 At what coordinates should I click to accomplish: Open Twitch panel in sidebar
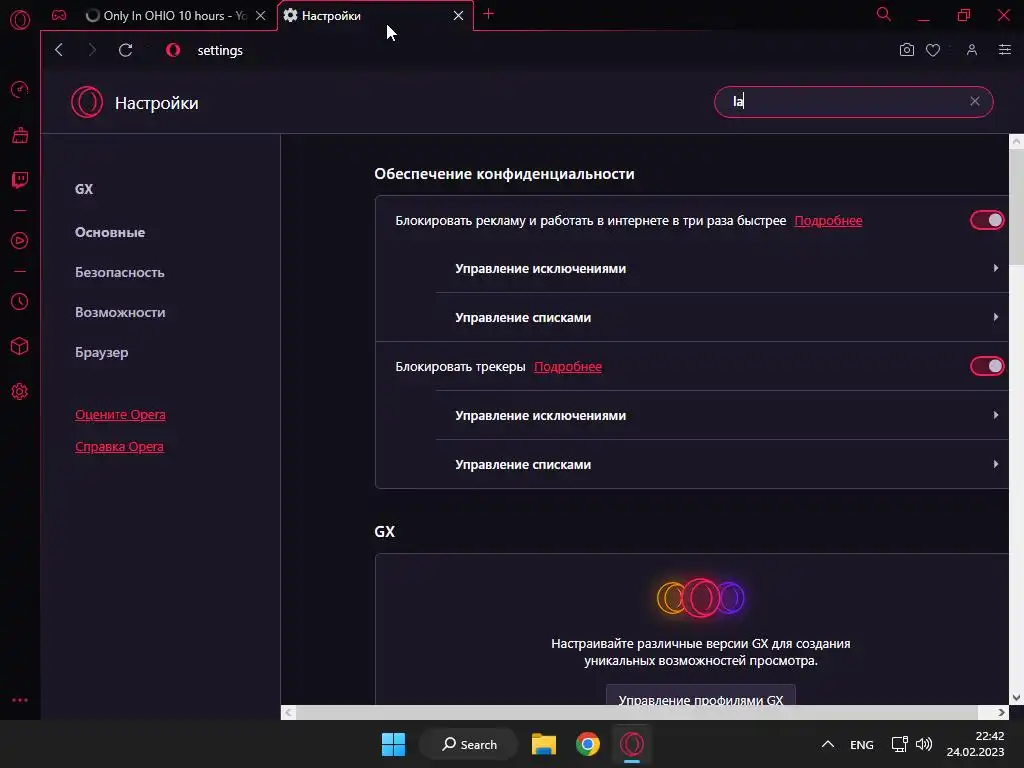click(20, 180)
